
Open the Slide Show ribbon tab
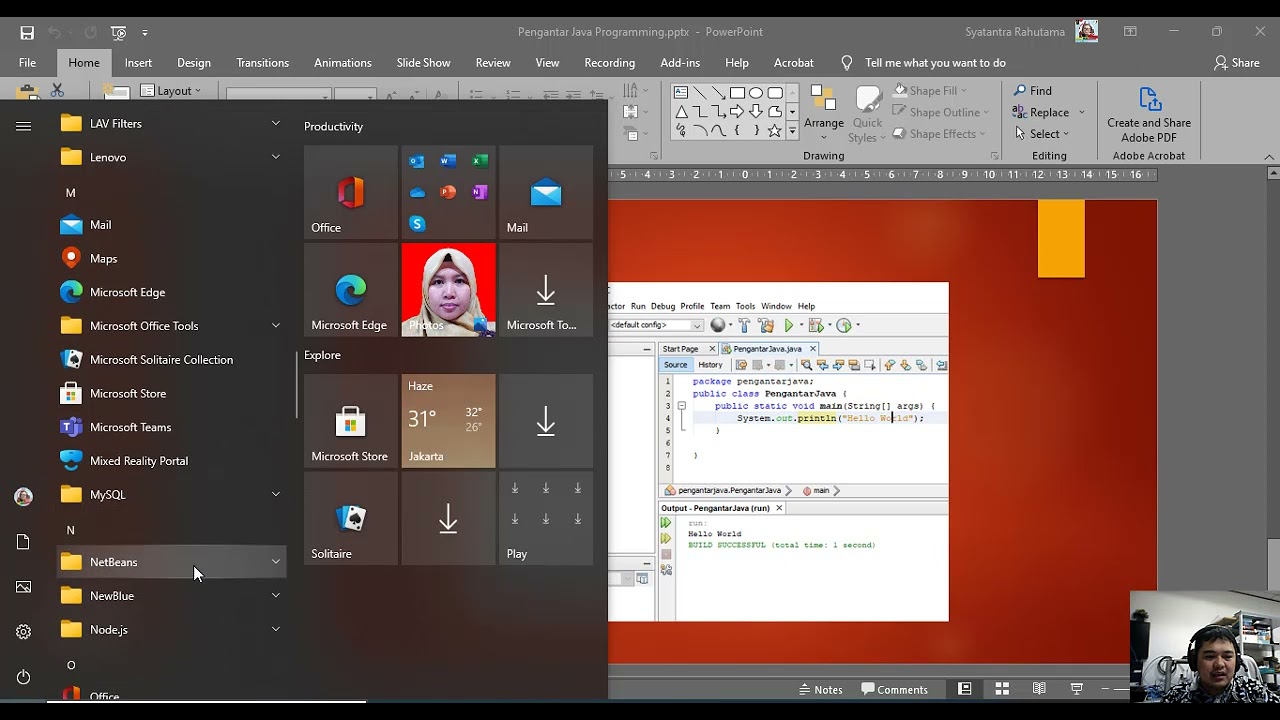423,63
